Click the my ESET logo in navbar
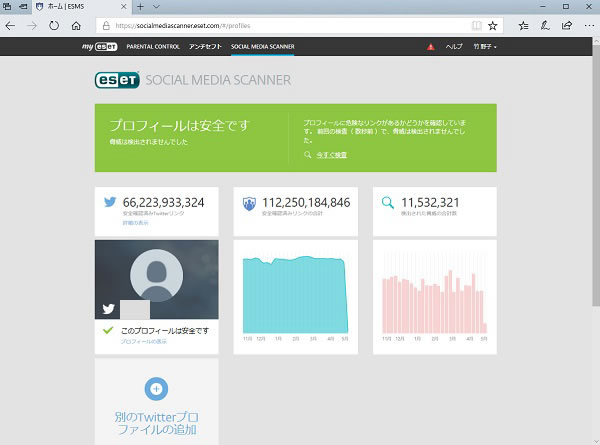 (99, 46)
